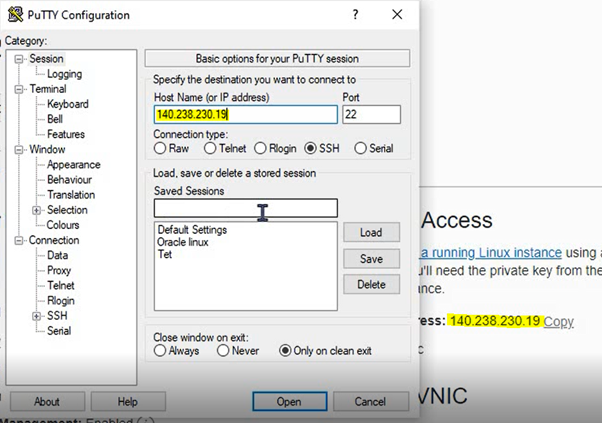Expand the SSH tree node

point(36,316)
